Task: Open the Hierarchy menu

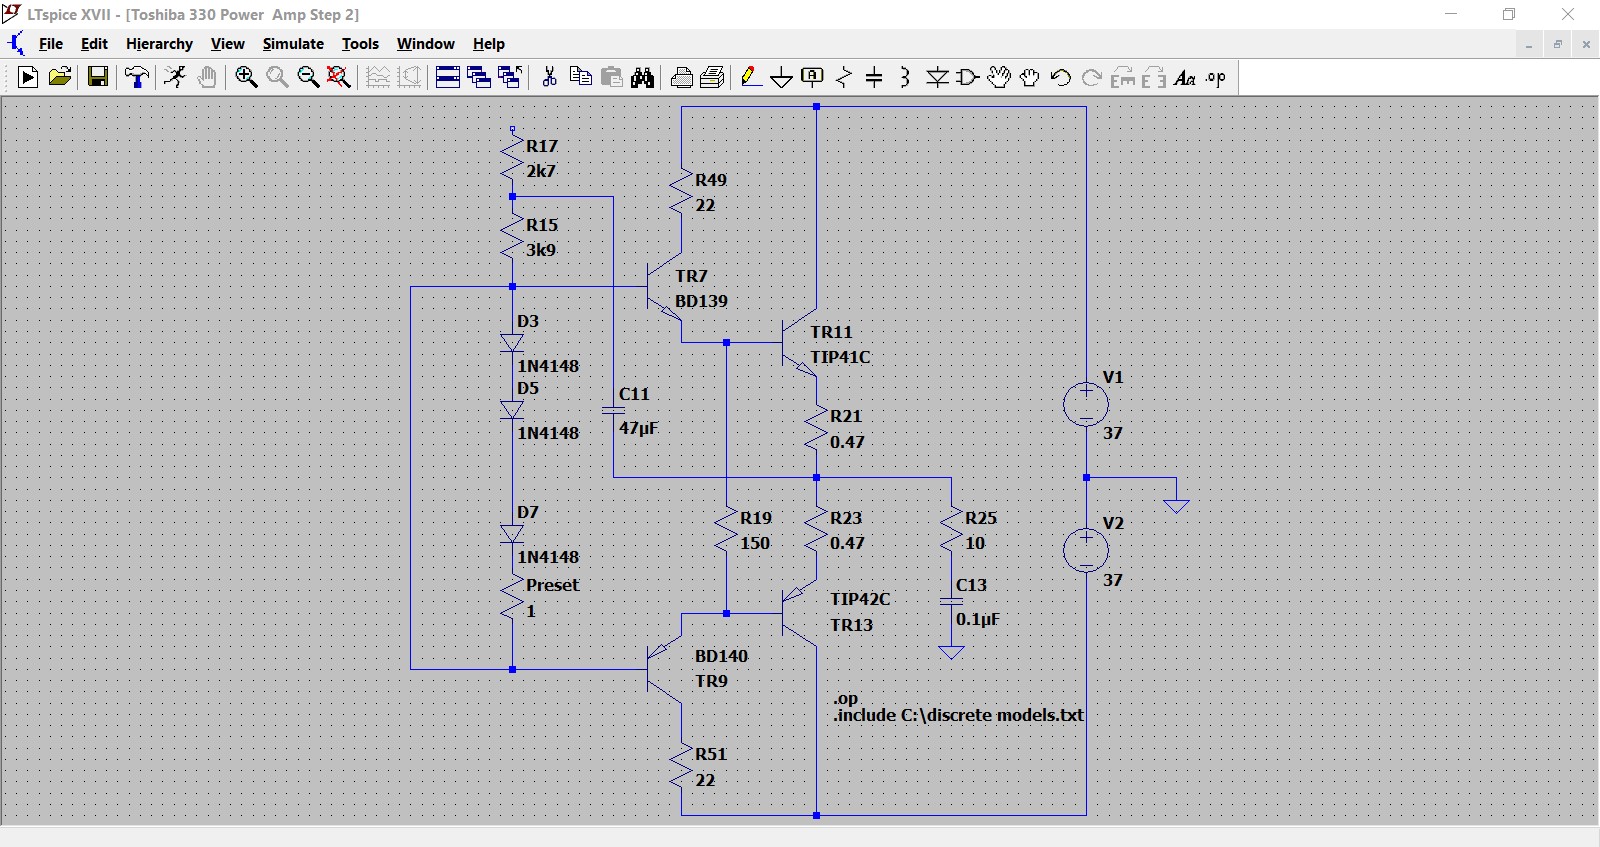Action: pyautogui.click(x=159, y=44)
